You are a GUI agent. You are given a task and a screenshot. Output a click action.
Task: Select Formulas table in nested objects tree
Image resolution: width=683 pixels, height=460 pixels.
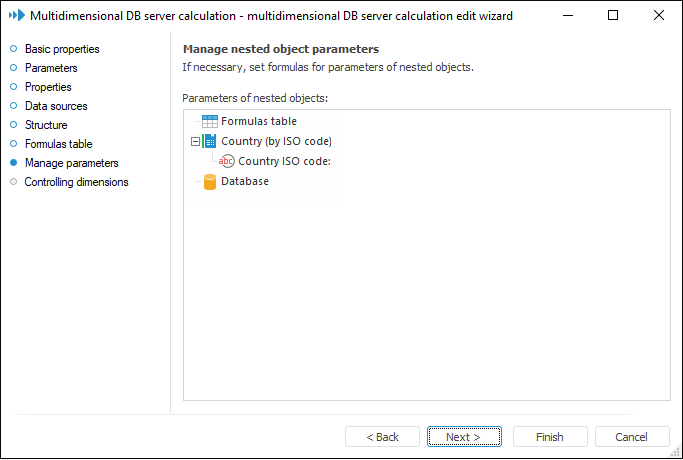pyautogui.click(x=258, y=121)
